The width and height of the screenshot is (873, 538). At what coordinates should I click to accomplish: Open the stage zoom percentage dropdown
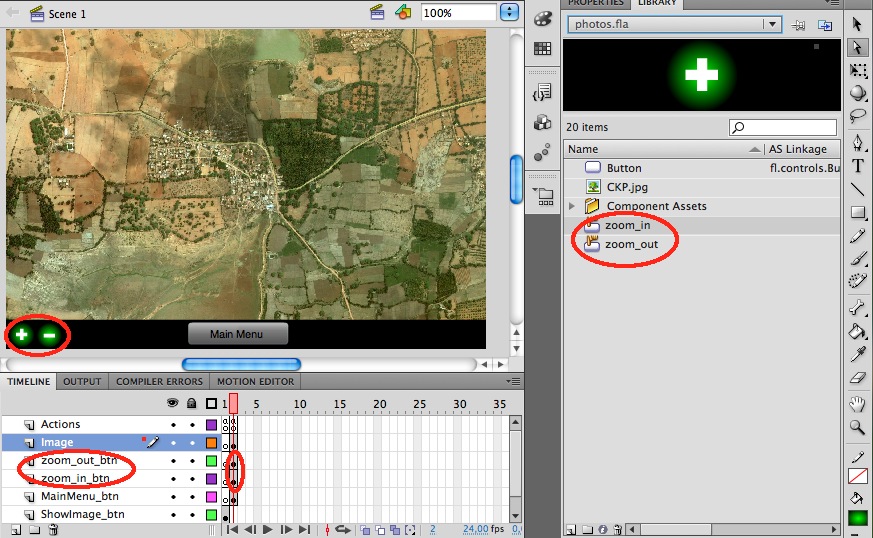509,12
